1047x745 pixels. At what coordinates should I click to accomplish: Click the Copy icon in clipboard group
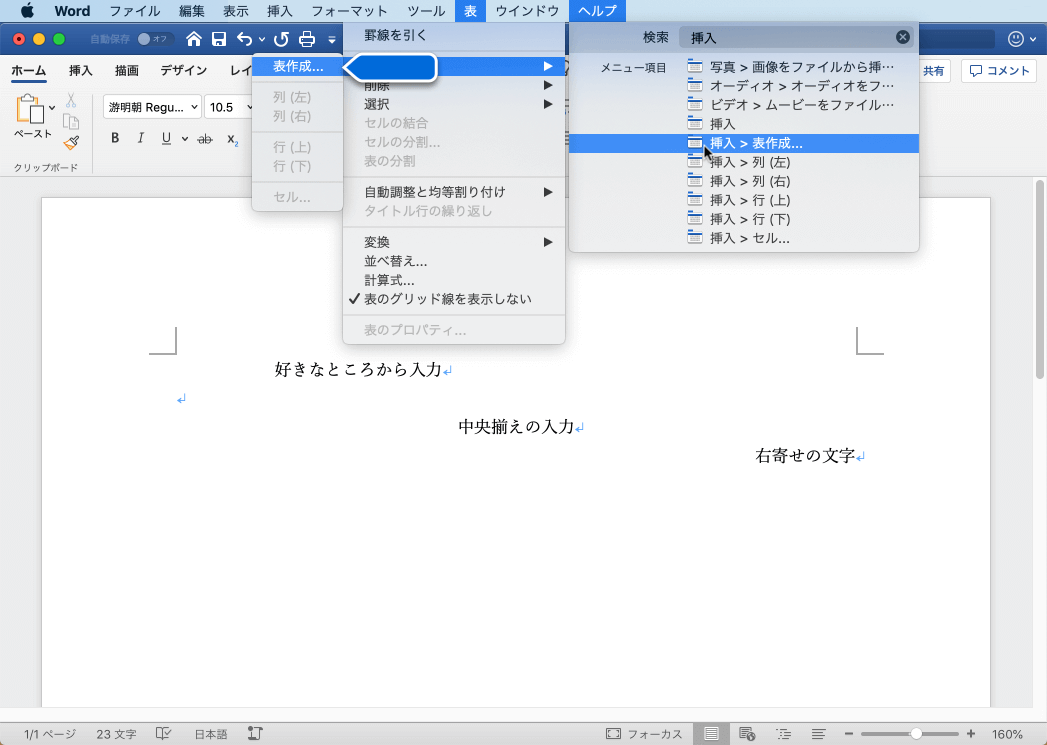pos(71,121)
